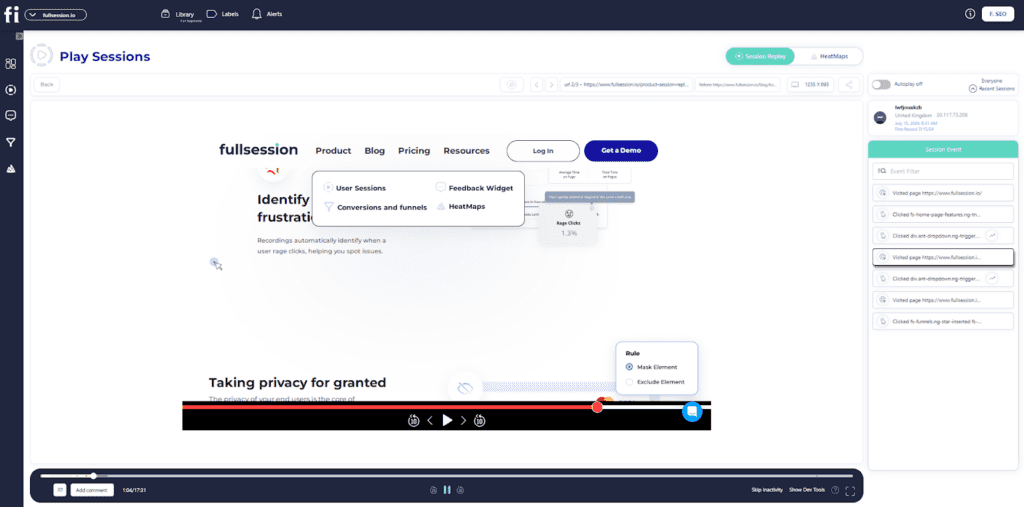Switch to the Session Replay tab
The height and width of the screenshot is (507, 1024).
pos(760,57)
